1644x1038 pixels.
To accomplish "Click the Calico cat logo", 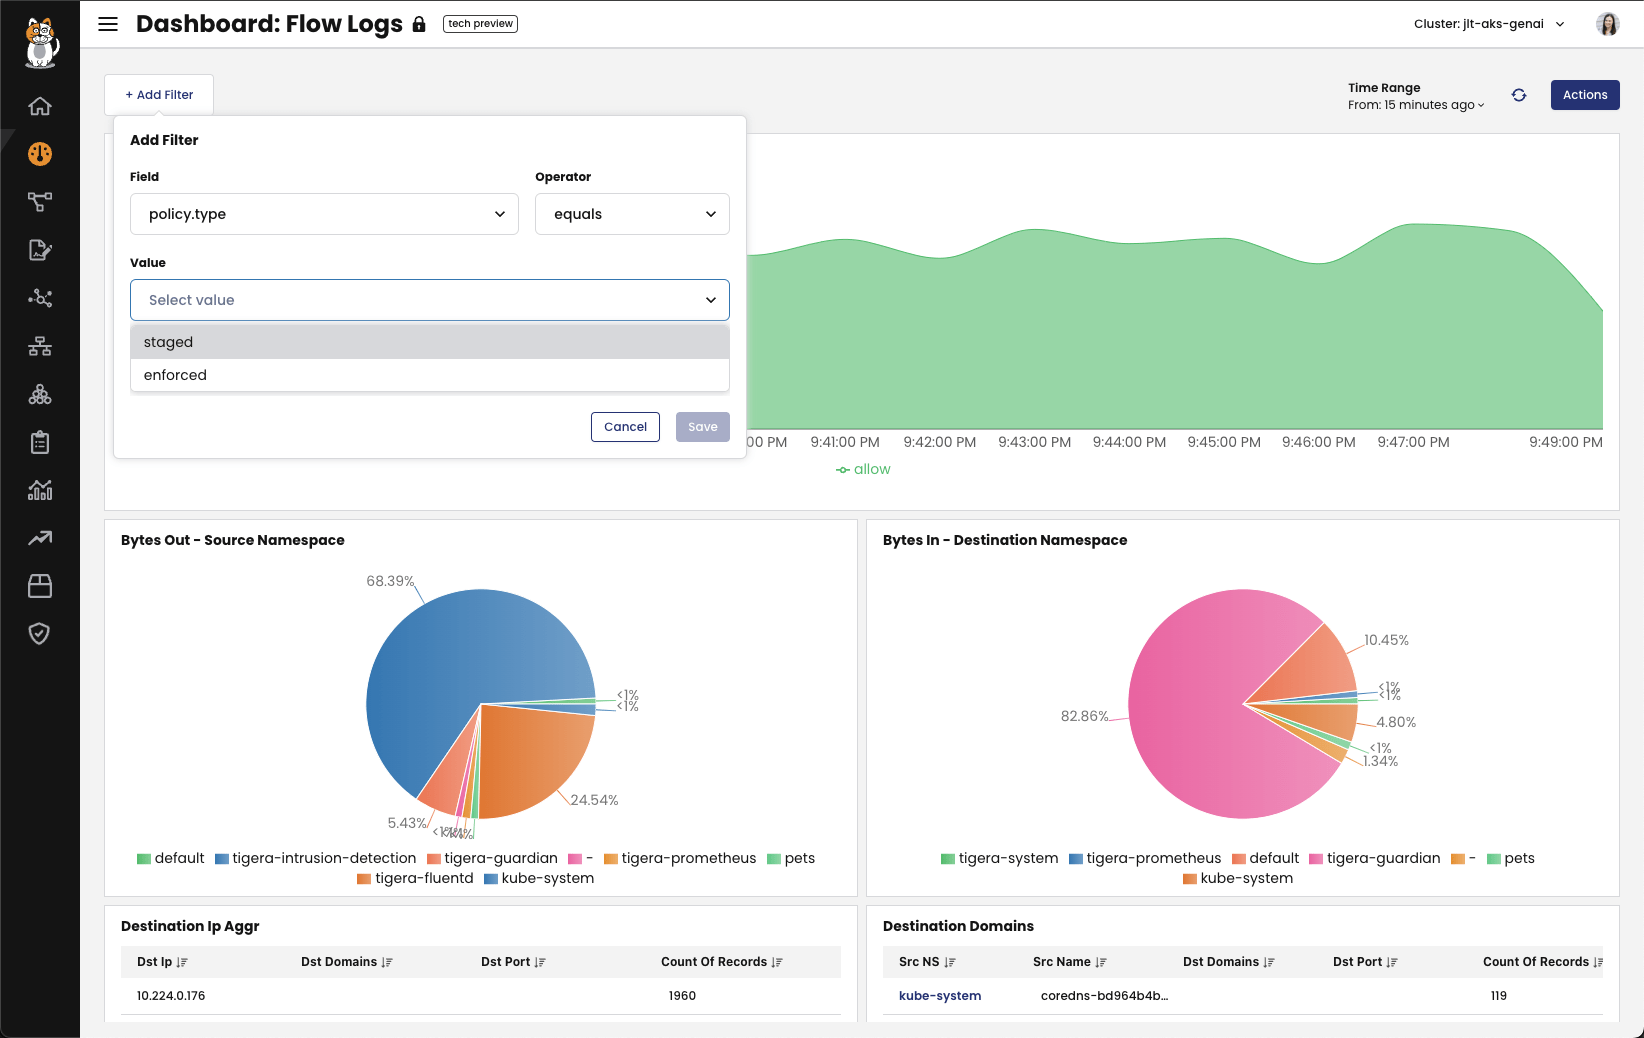I will coord(40,43).
